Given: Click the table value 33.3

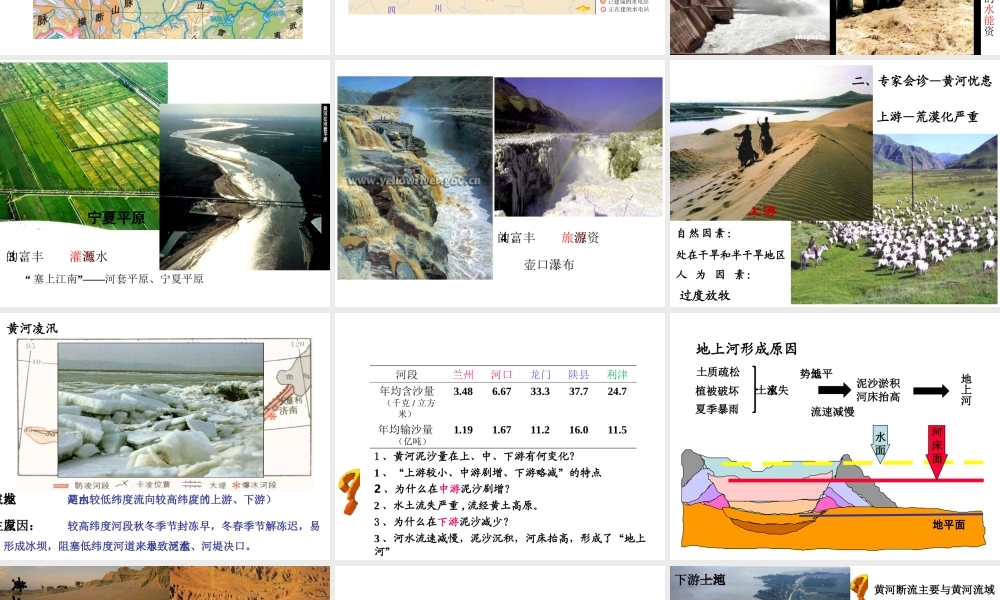Looking at the screenshot, I should point(540,391).
